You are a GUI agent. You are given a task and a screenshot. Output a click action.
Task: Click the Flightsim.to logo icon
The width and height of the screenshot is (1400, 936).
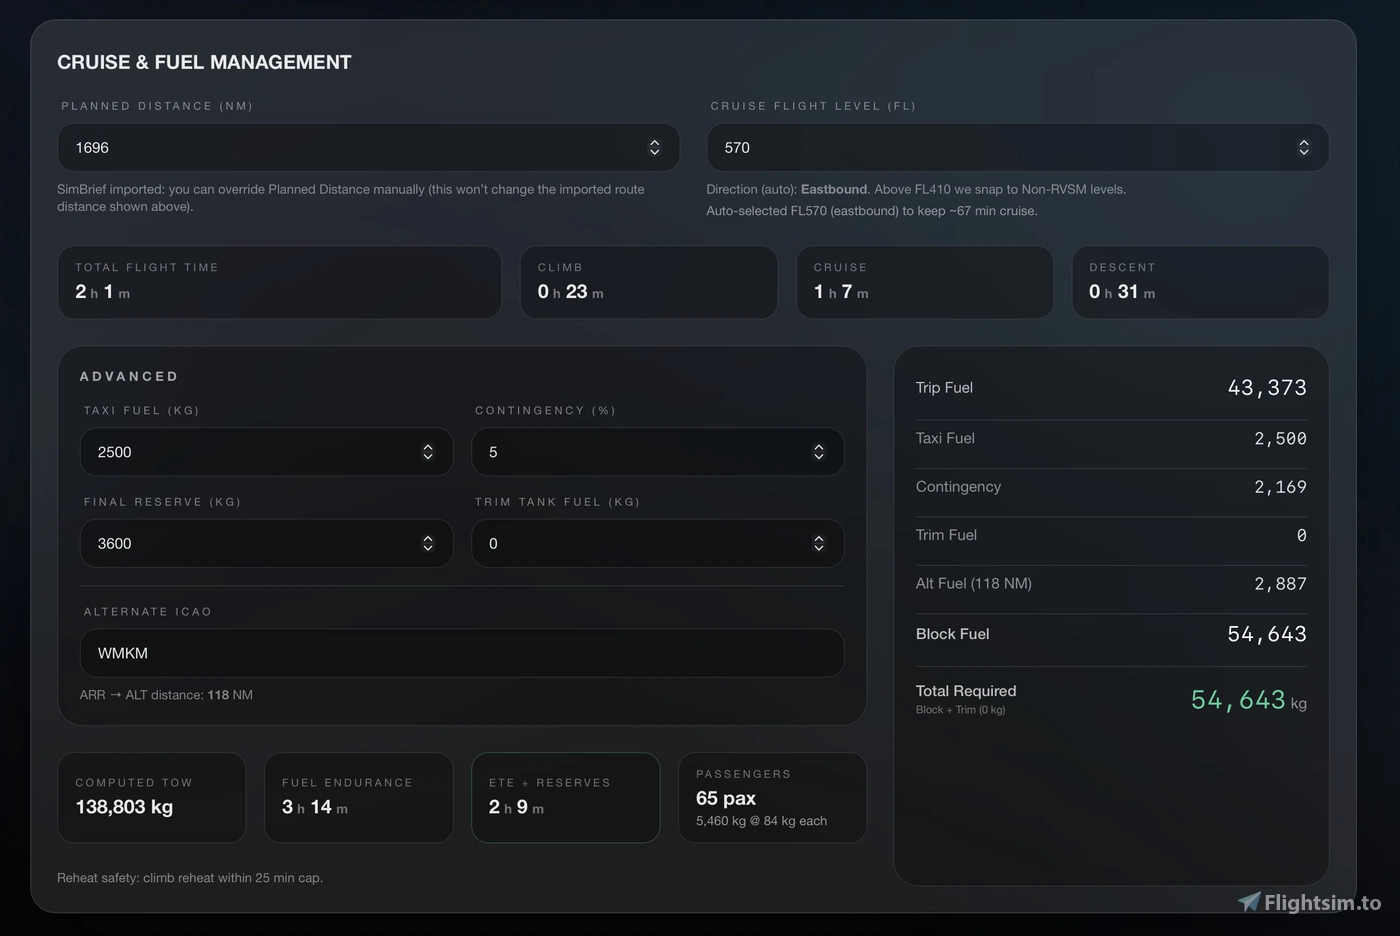coord(1249,902)
